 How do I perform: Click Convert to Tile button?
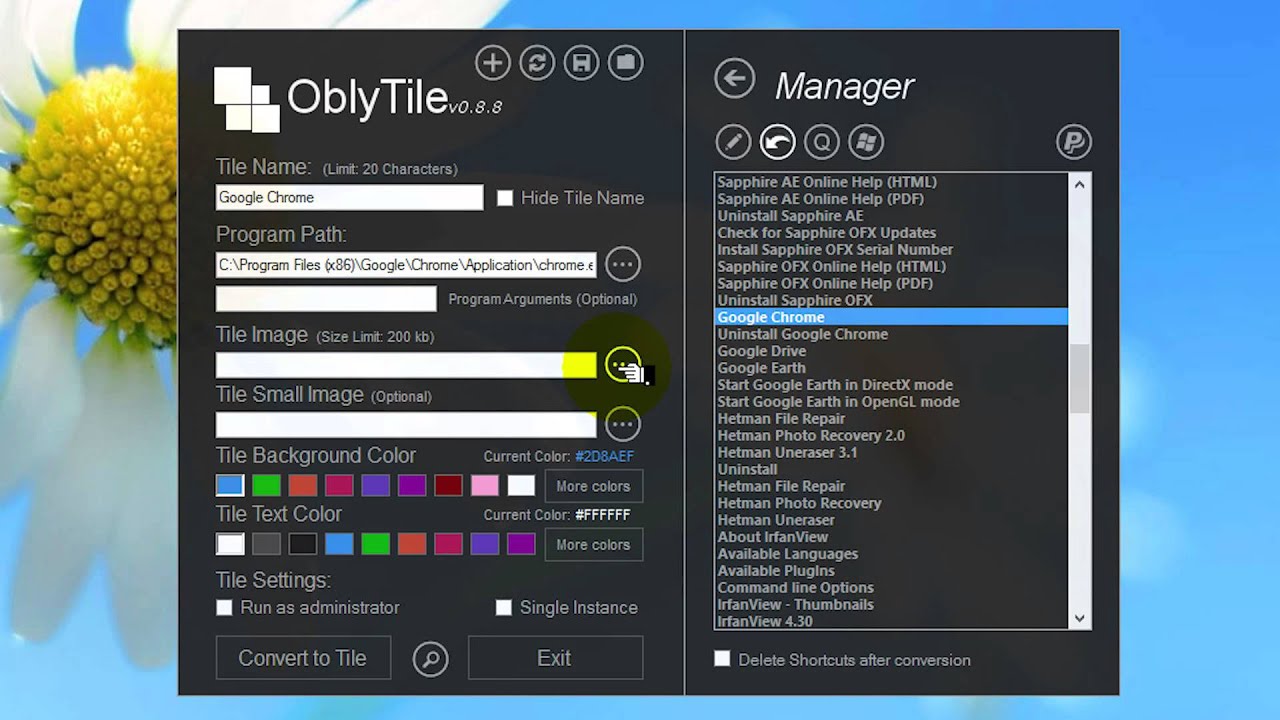click(x=303, y=658)
